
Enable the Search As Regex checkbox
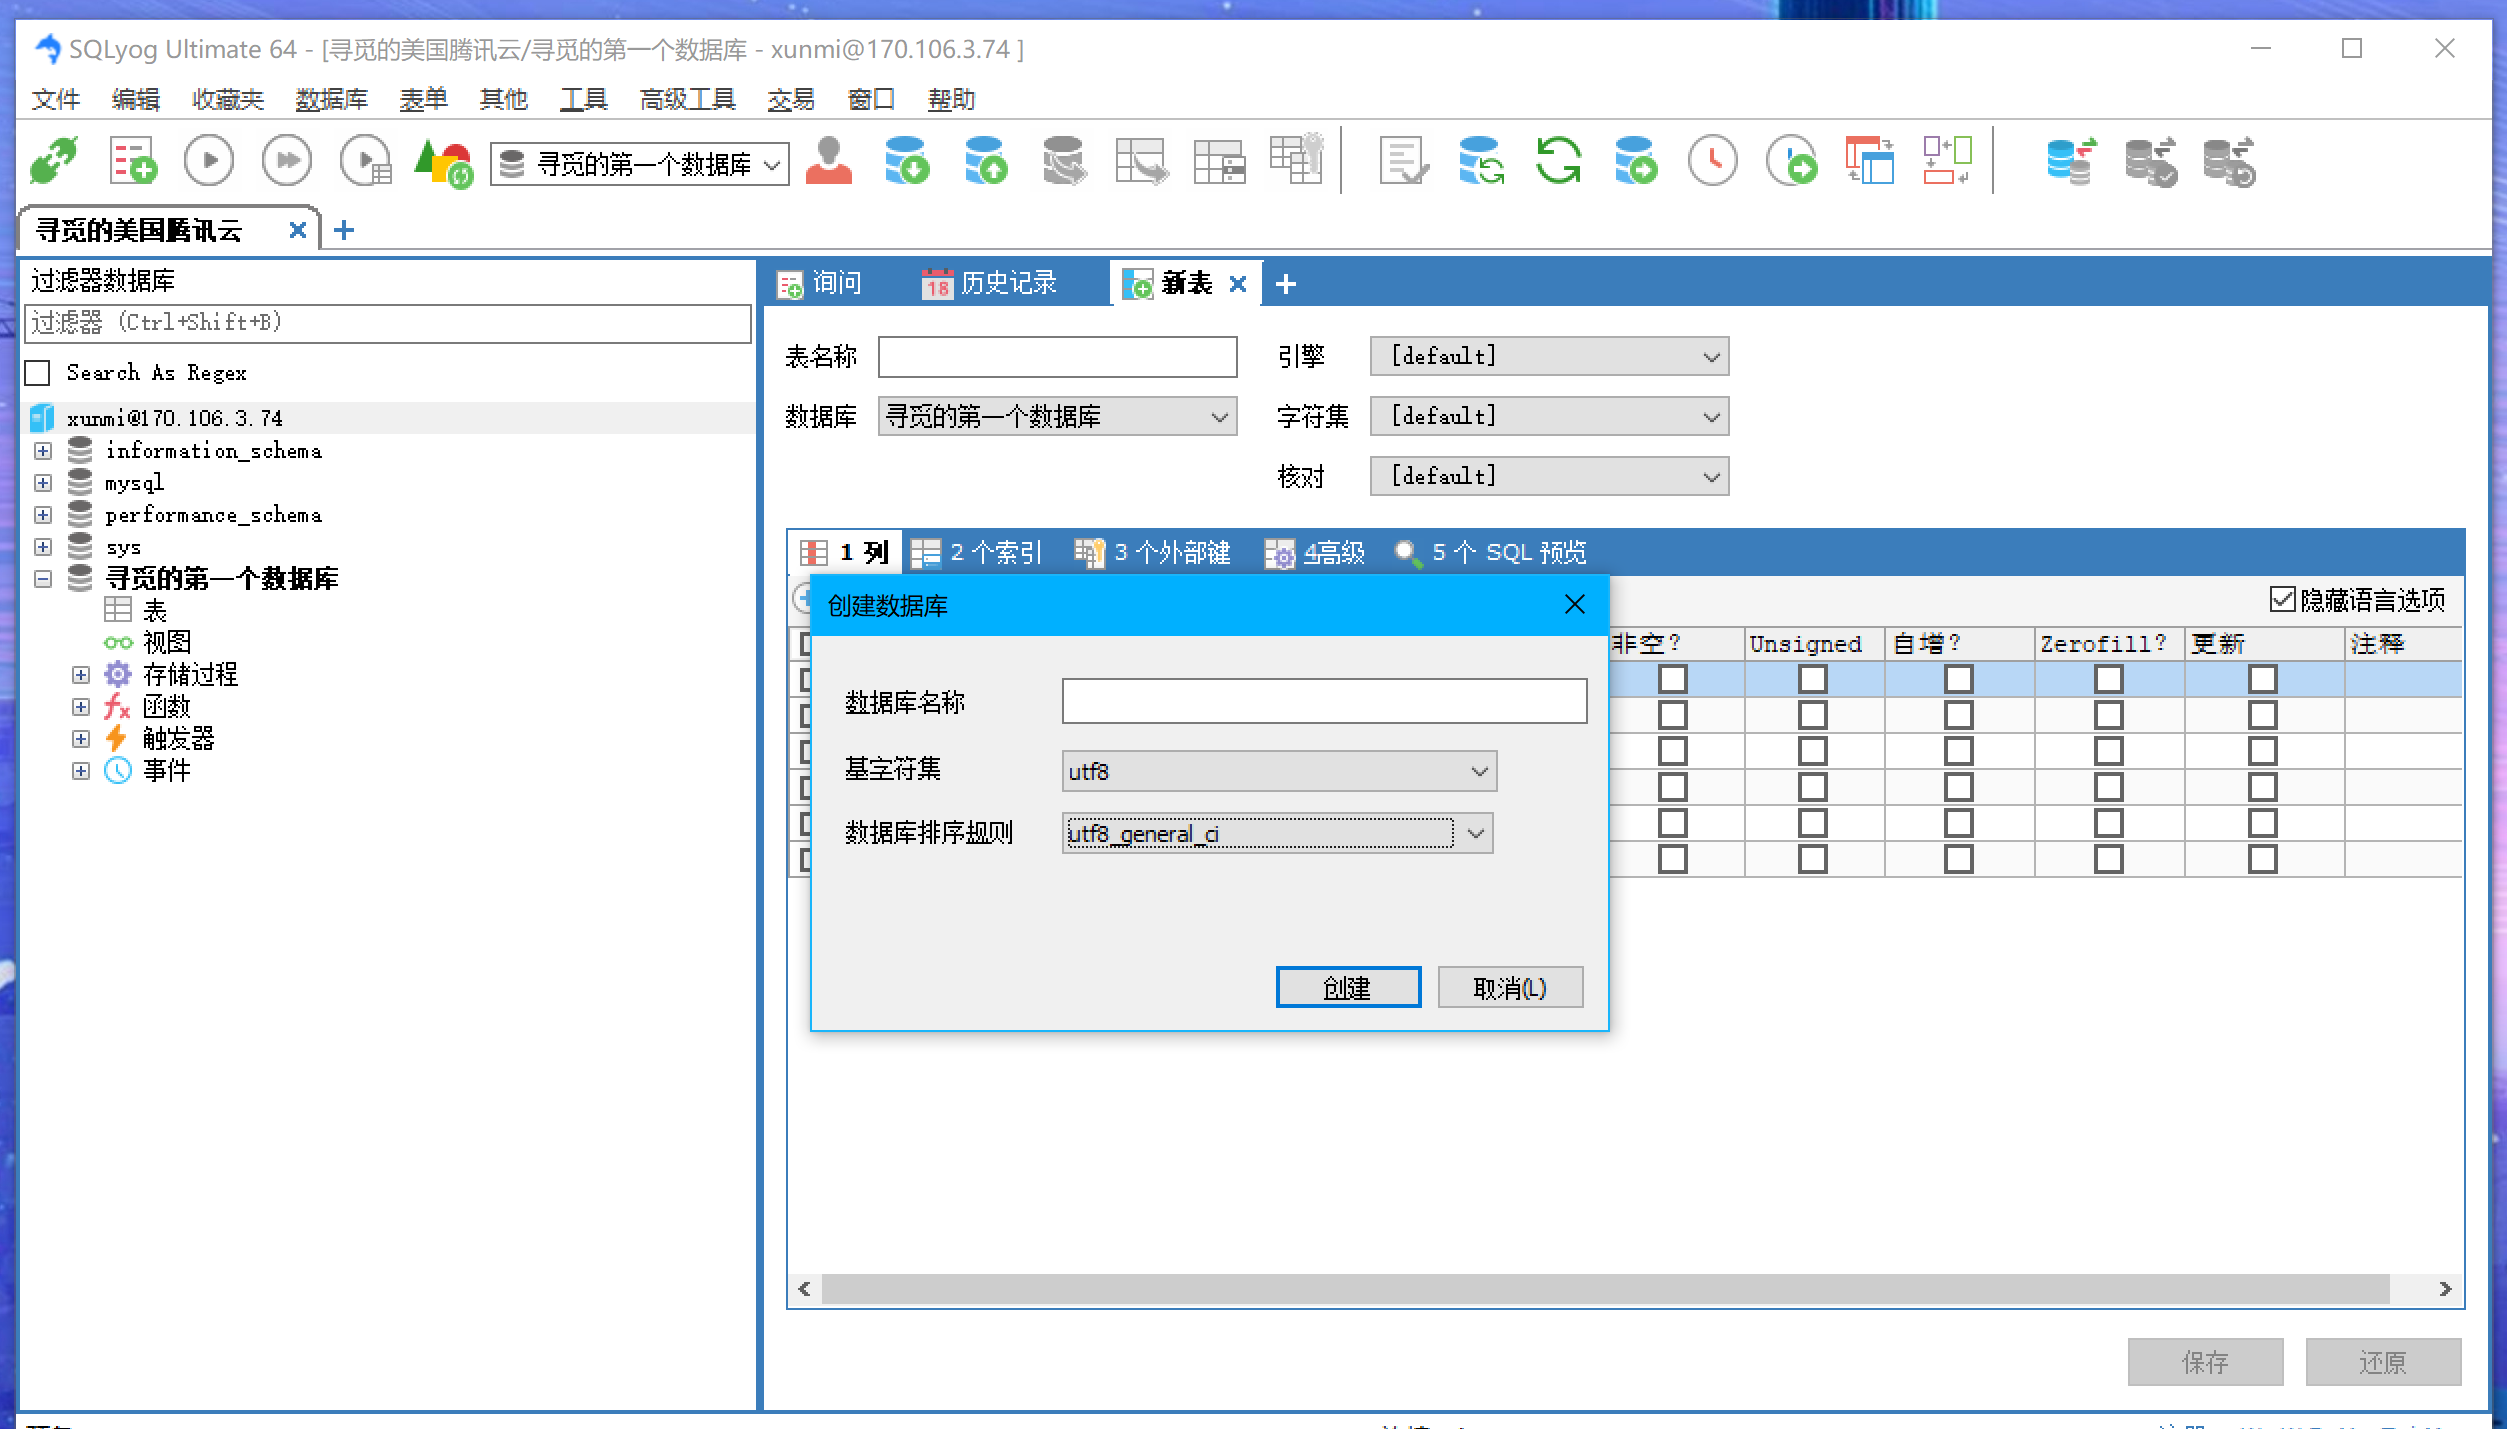37,373
